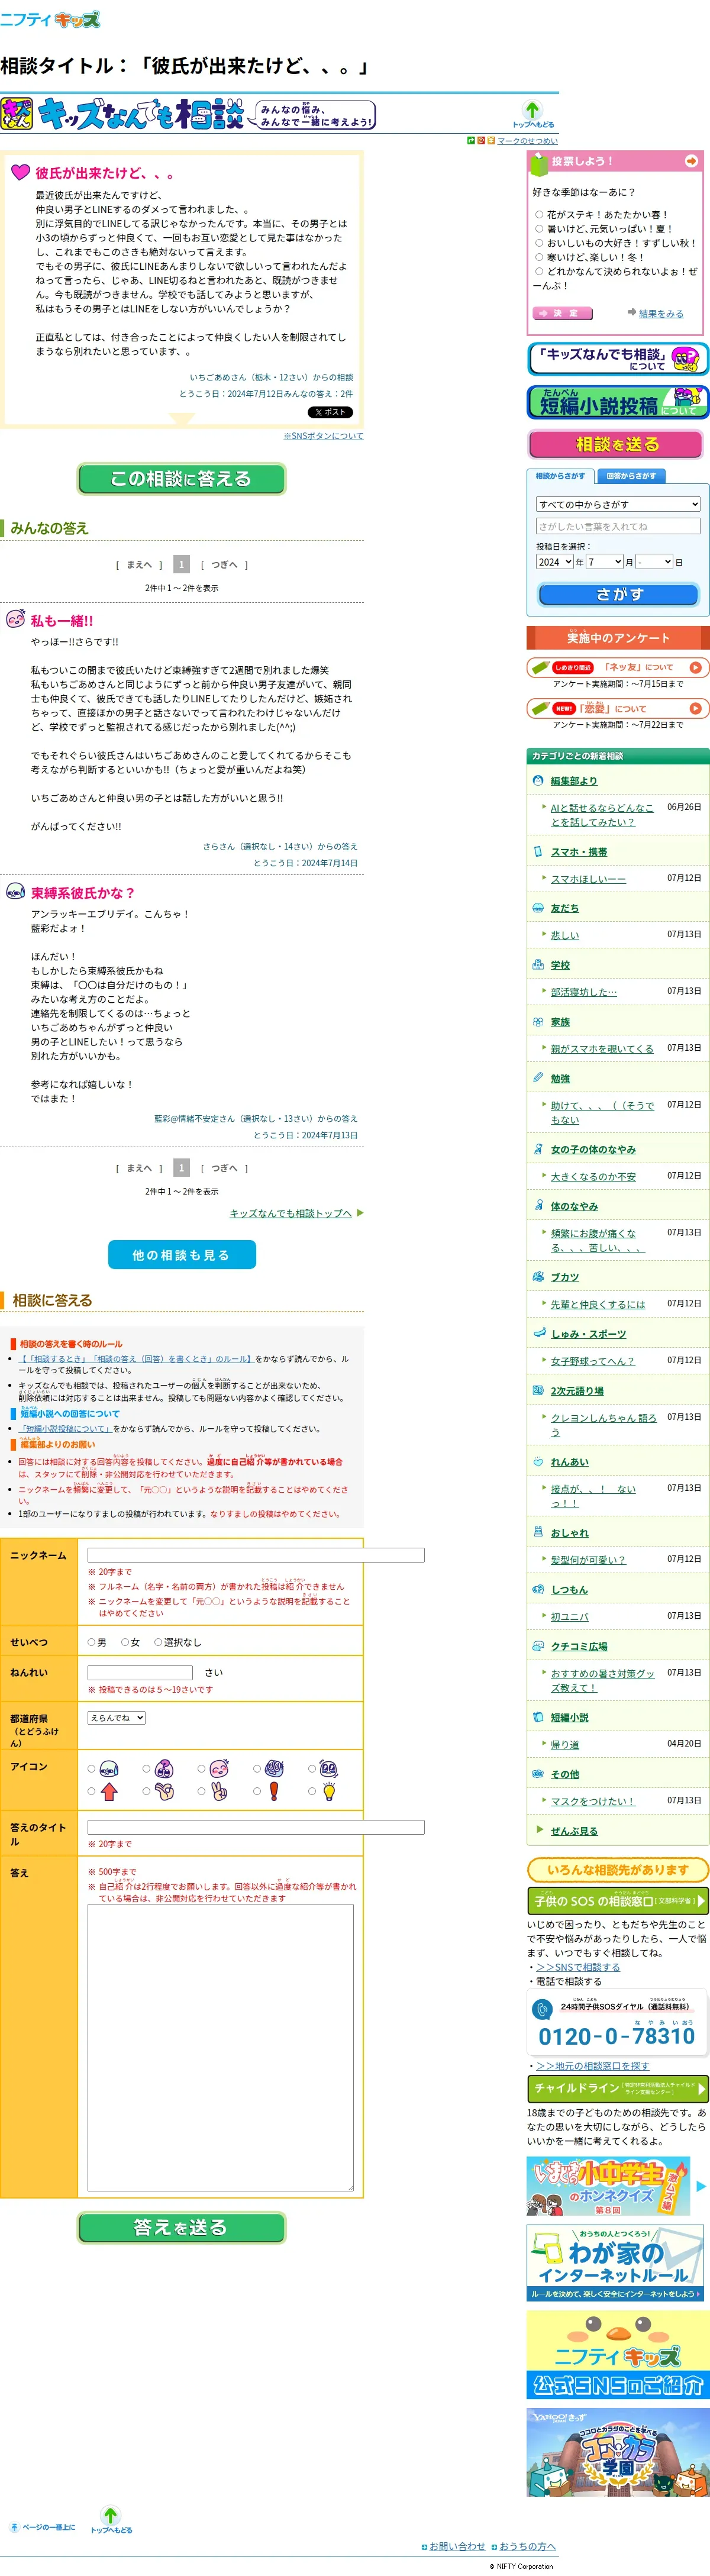Screen dimensions: 710x2576
Task: Click the 友だち category icon
Action: pyautogui.click(x=539, y=908)
